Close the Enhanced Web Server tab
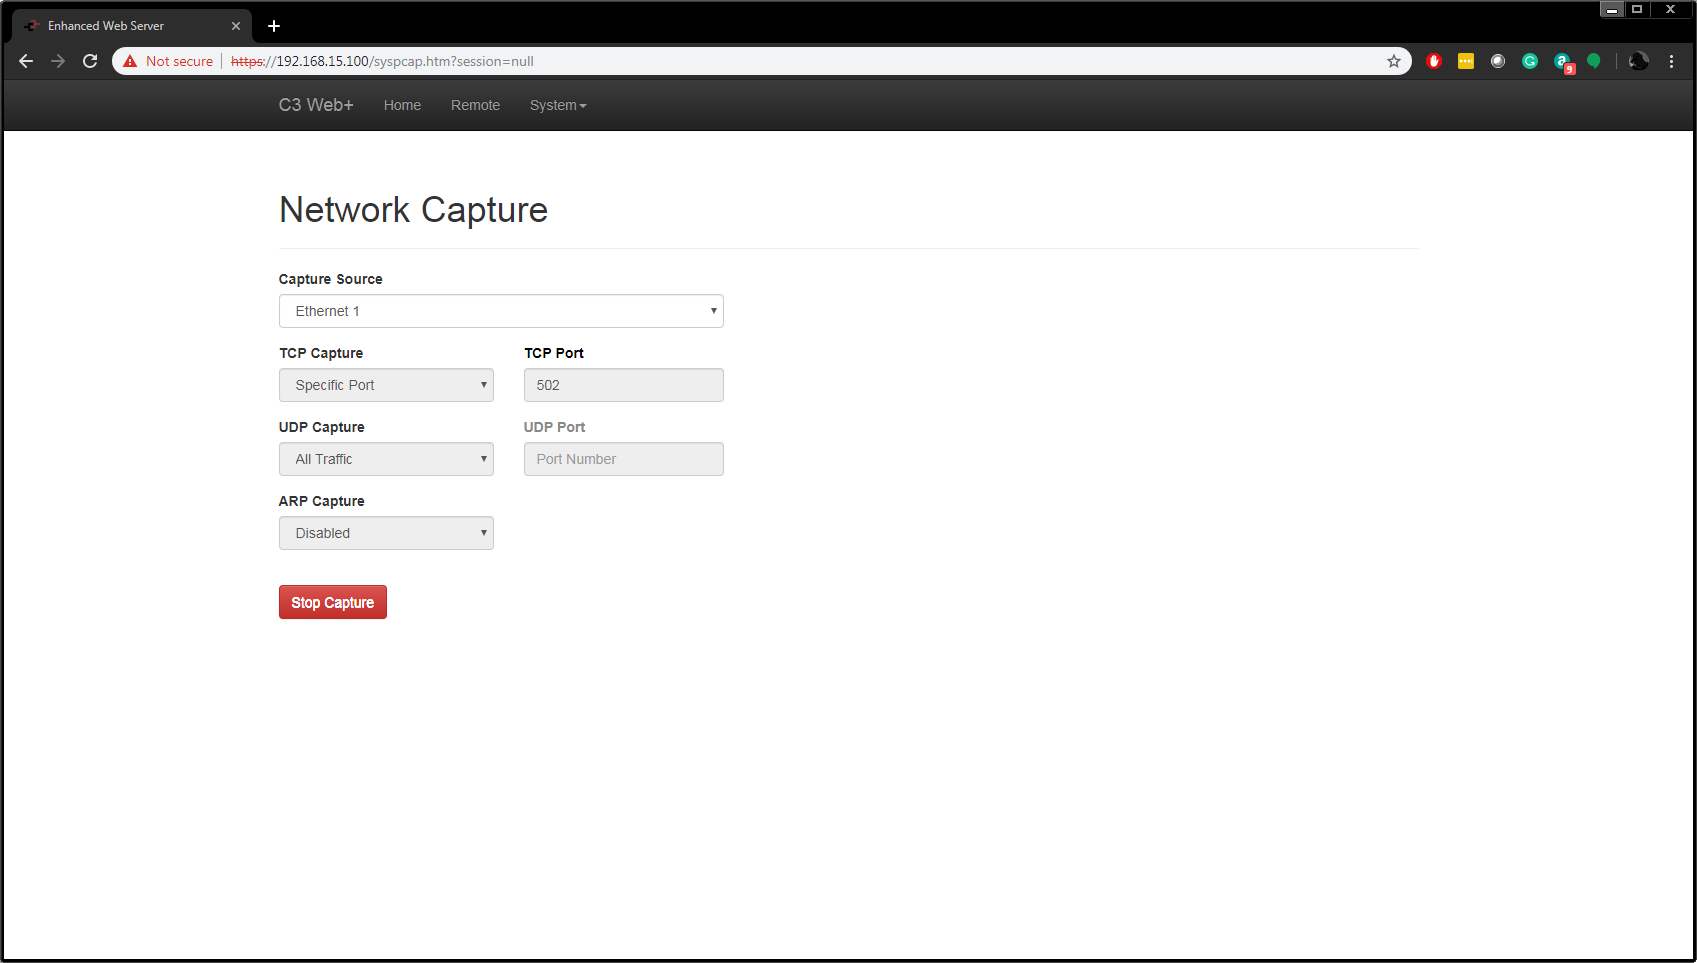1697x963 pixels. [236, 26]
